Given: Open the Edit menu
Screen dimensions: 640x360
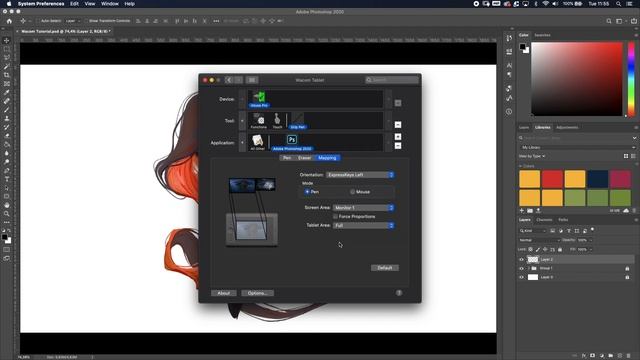Looking at the screenshot, I should point(74,4).
